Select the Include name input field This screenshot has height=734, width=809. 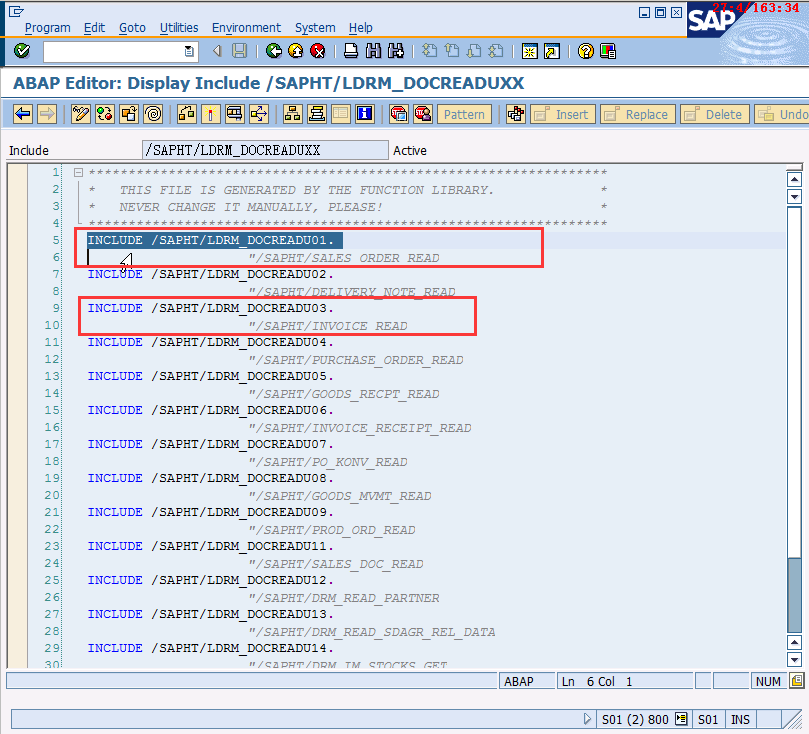(264, 149)
